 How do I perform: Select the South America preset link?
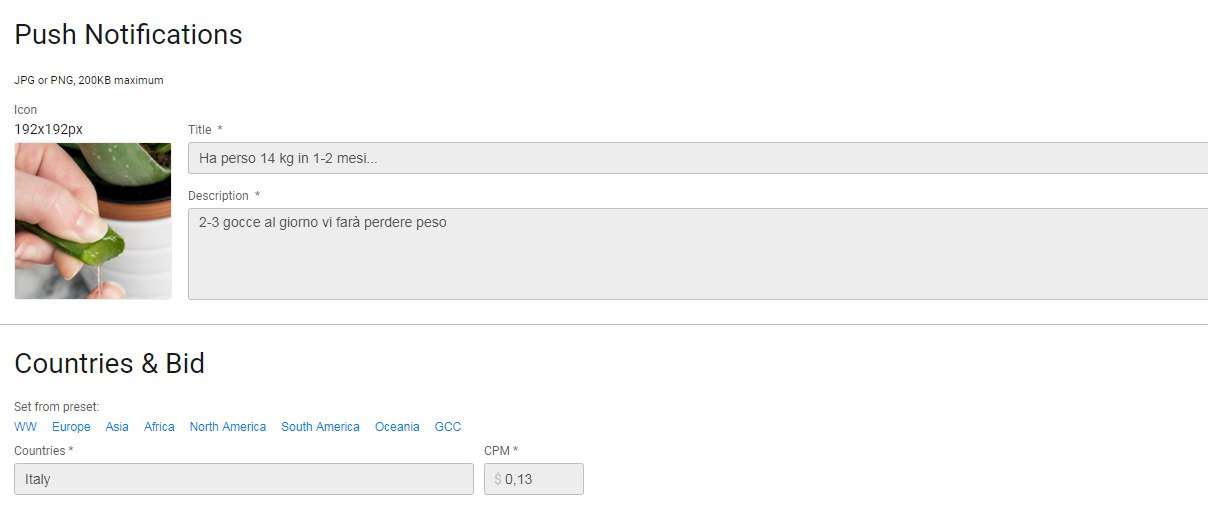(320, 427)
